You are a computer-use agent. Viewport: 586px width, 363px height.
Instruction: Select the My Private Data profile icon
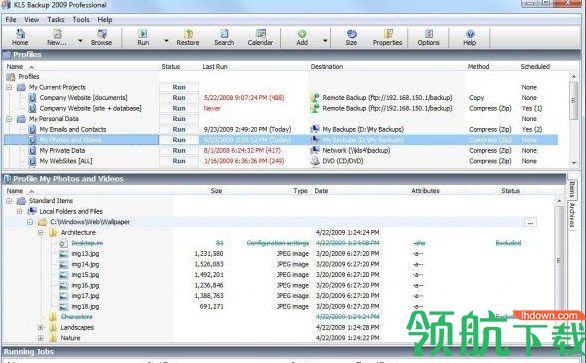pyautogui.click(x=33, y=150)
